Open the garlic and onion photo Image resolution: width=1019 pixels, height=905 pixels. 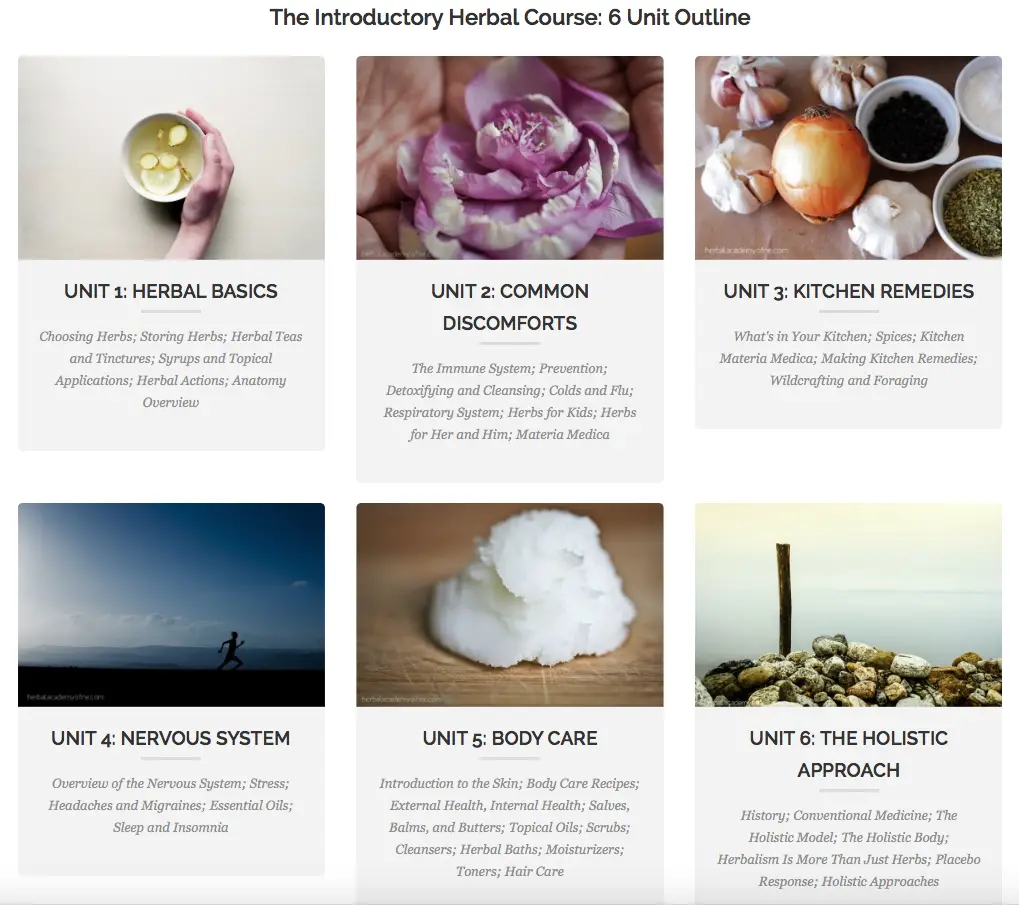pos(848,158)
